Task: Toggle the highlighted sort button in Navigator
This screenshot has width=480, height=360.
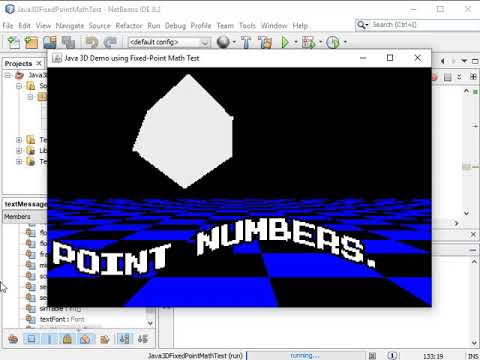Action: [x=125, y=339]
